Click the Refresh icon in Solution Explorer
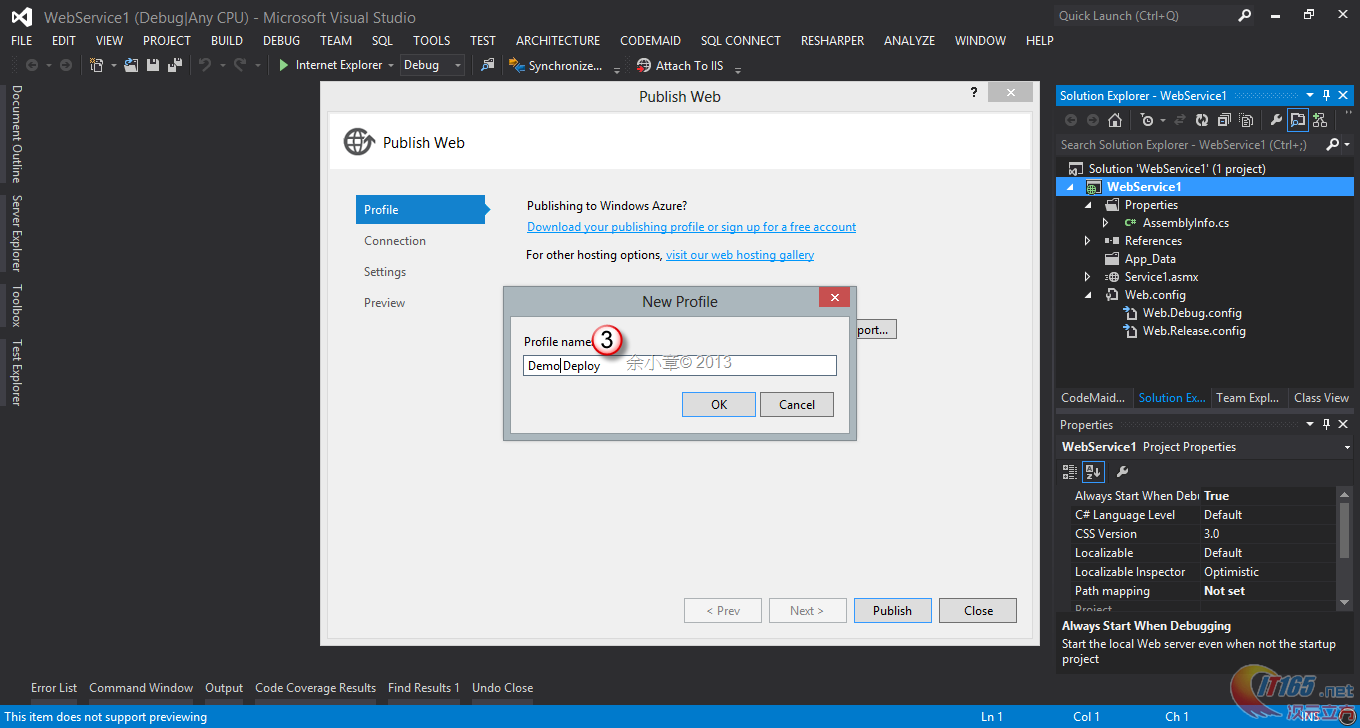1360x728 pixels. 1202,120
